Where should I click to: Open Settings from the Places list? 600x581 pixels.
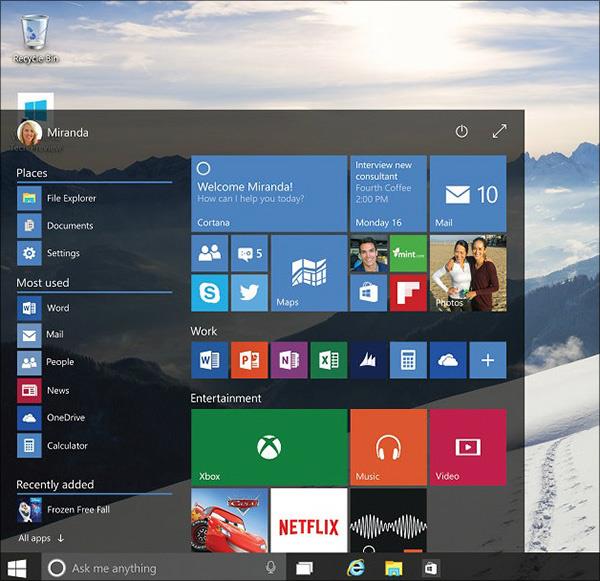coord(62,253)
